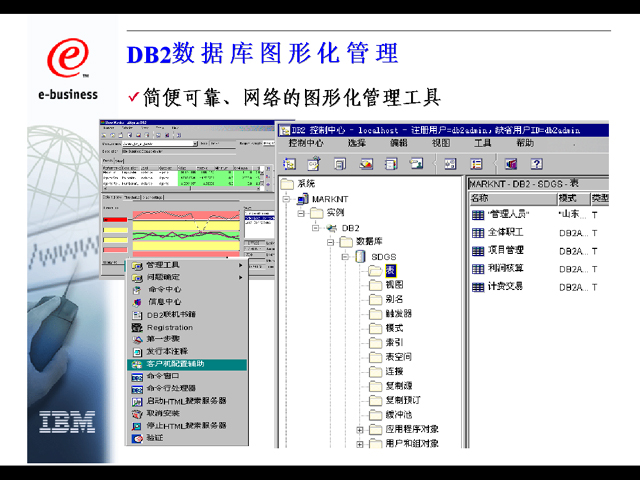The image size is (640, 480).
Task: Select the 计费交易 table row
Action: (539, 287)
